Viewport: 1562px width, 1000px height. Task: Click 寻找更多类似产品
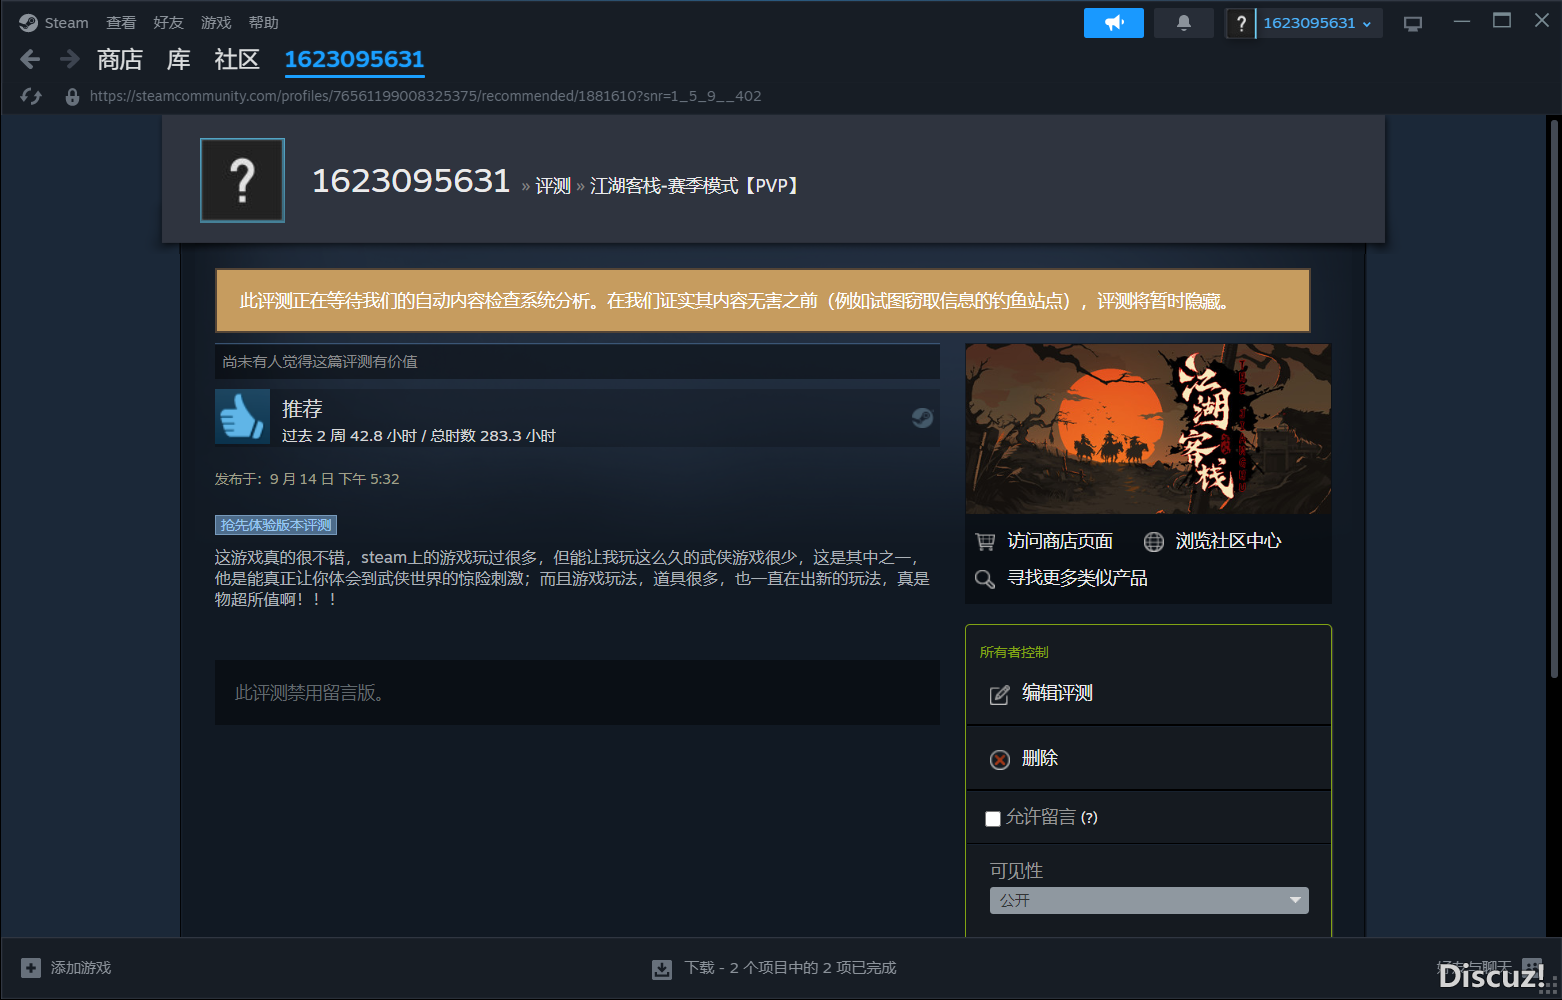point(1077,578)
